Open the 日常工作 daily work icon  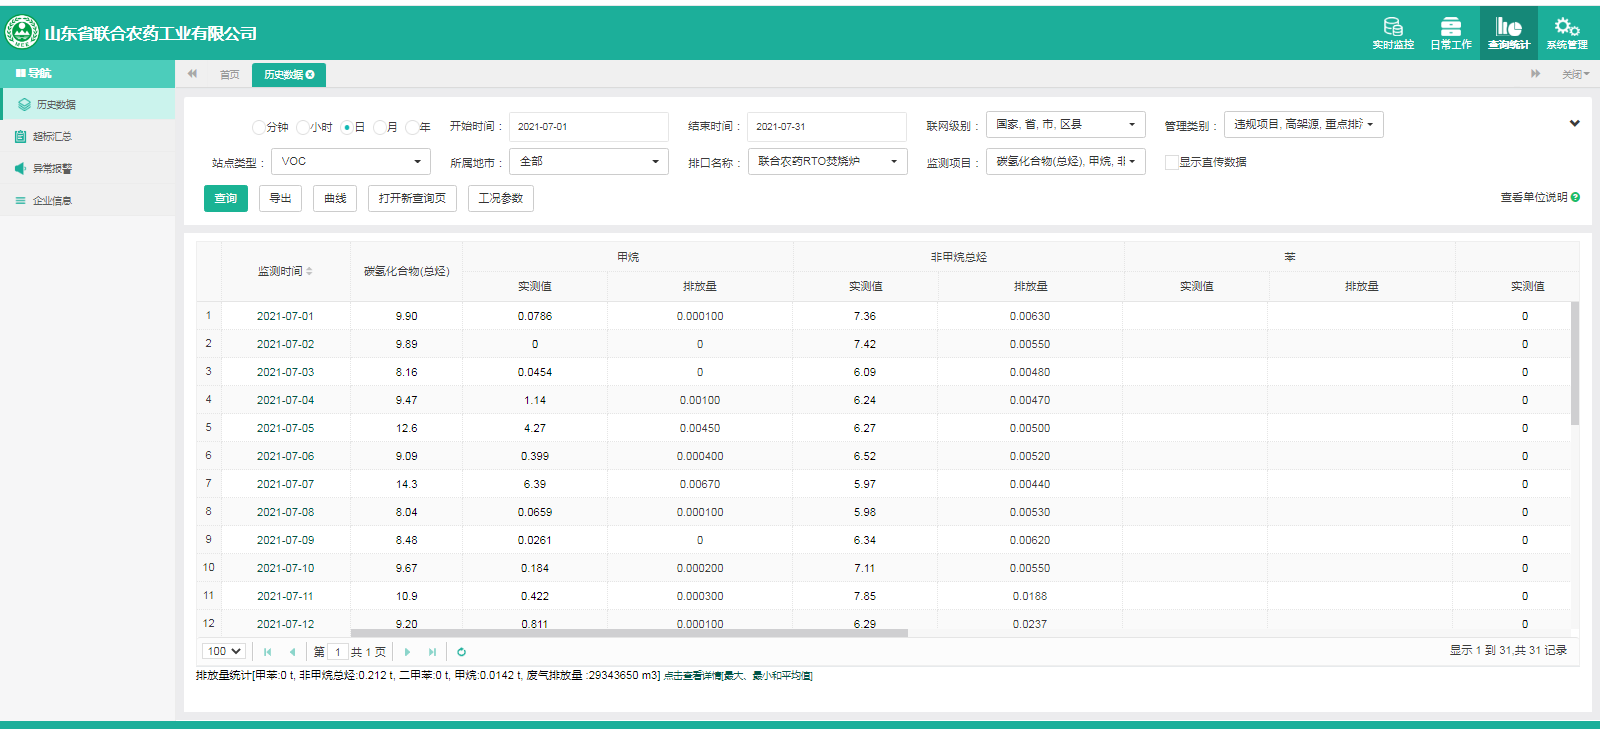point(1450,28)
